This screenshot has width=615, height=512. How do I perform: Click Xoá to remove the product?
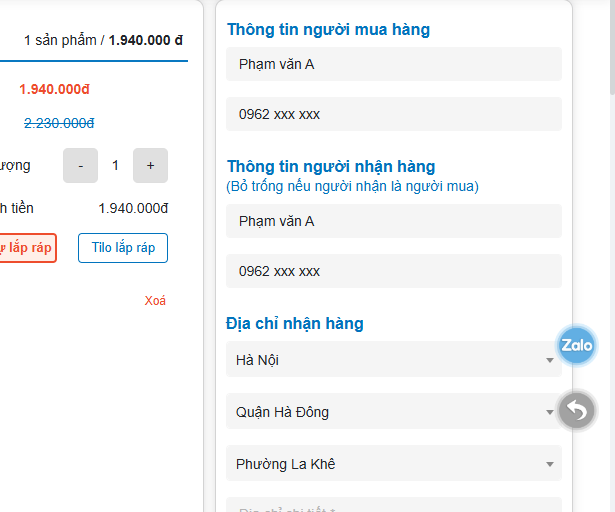pos(155,301)
